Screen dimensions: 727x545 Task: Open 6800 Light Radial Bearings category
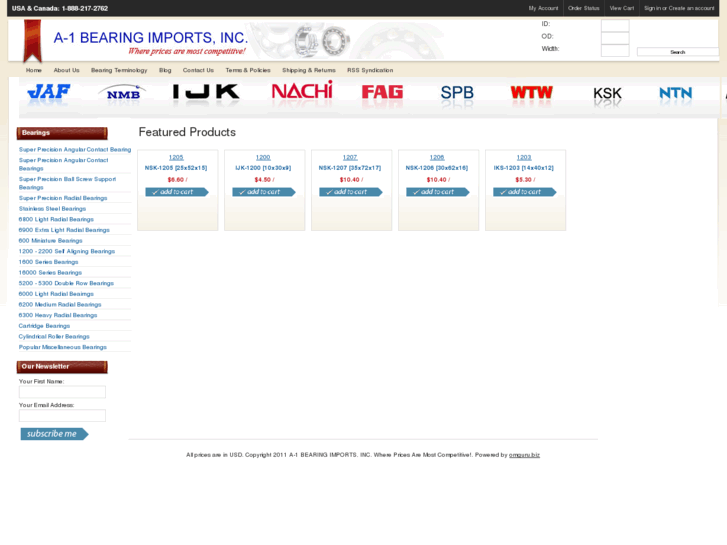pyautogui.click(x=56, y=219)
